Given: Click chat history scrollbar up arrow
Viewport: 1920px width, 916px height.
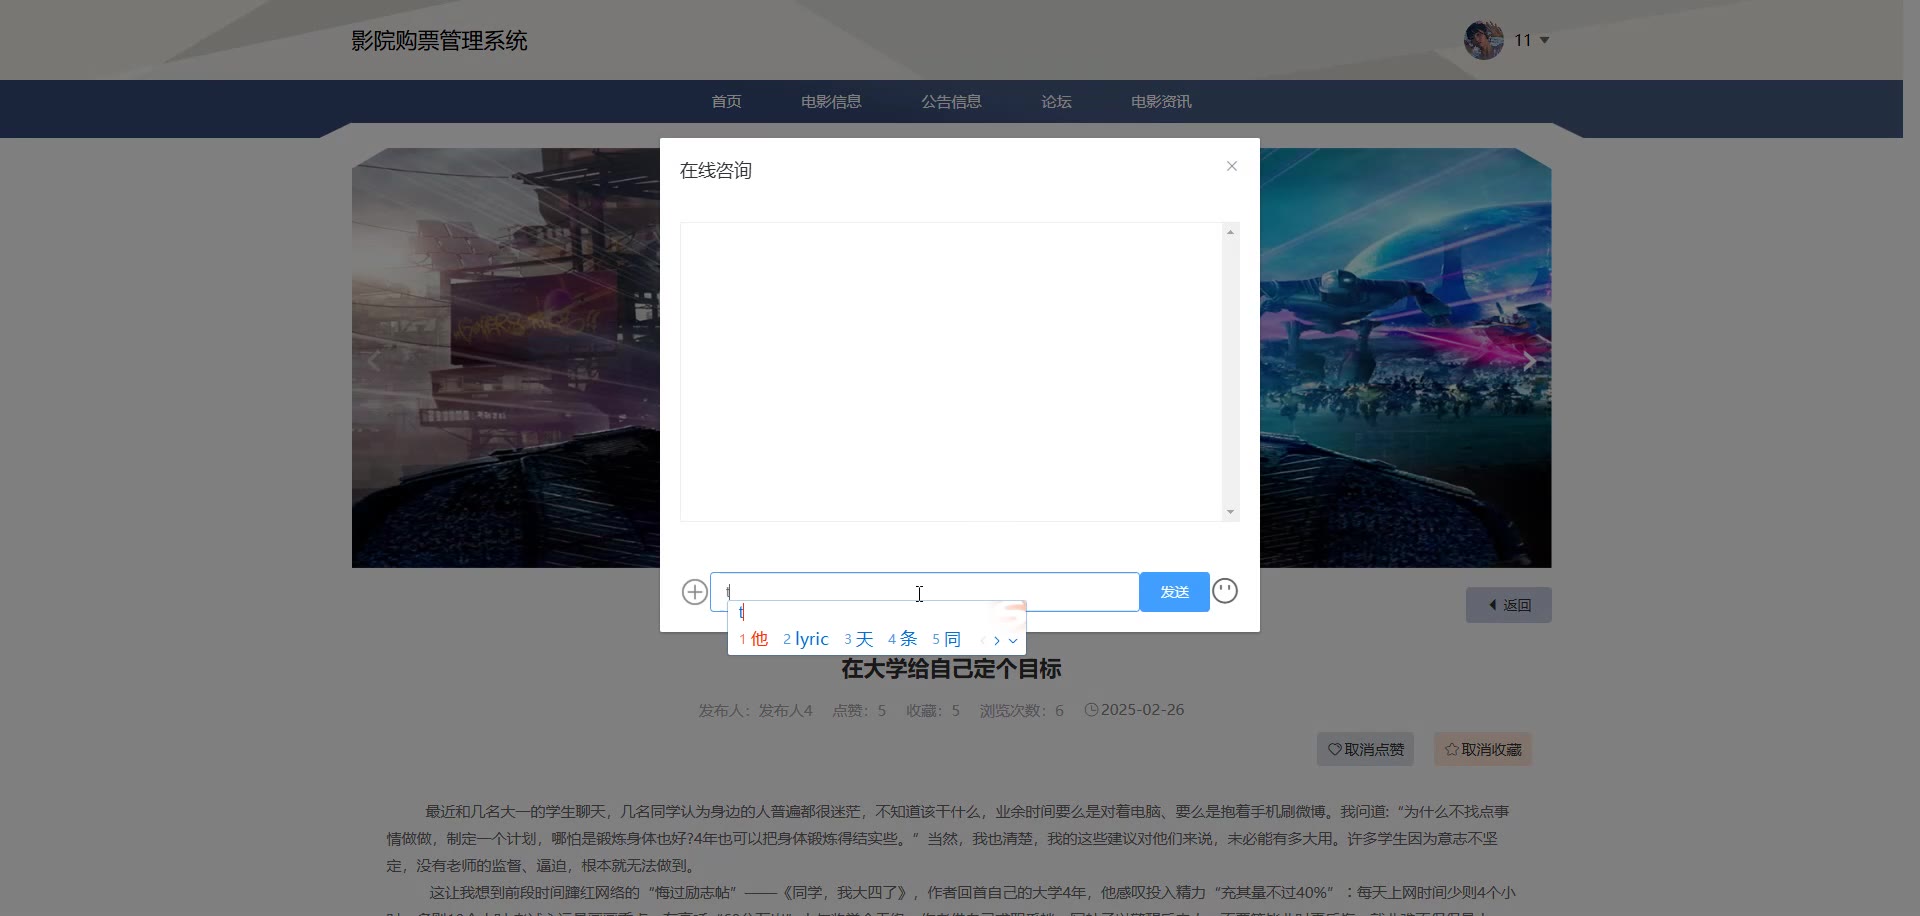Looking at the screenshot, I should (x=1230, y=232).
